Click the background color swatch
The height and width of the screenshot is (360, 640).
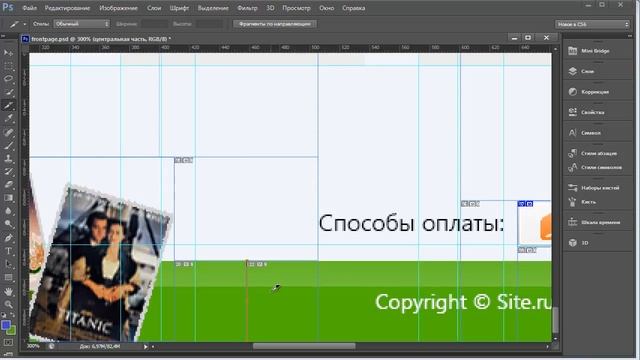tap(12, 330)
